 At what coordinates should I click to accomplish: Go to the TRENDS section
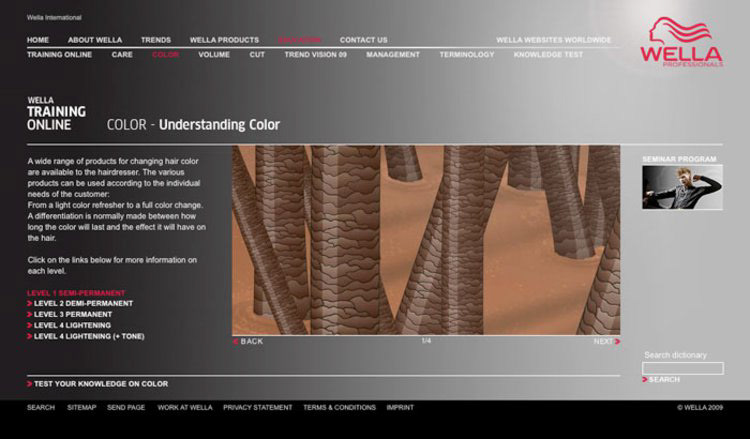pos(156,40)
